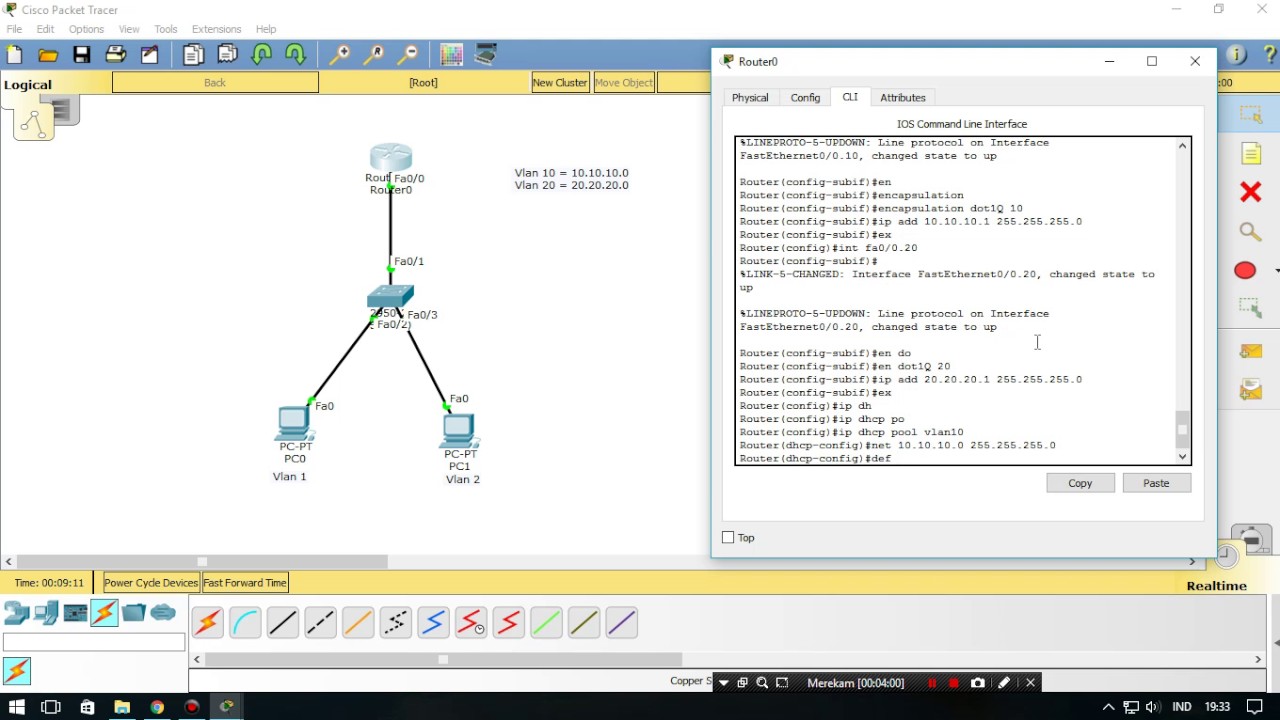Open the Extensions menu

point(216,29)
